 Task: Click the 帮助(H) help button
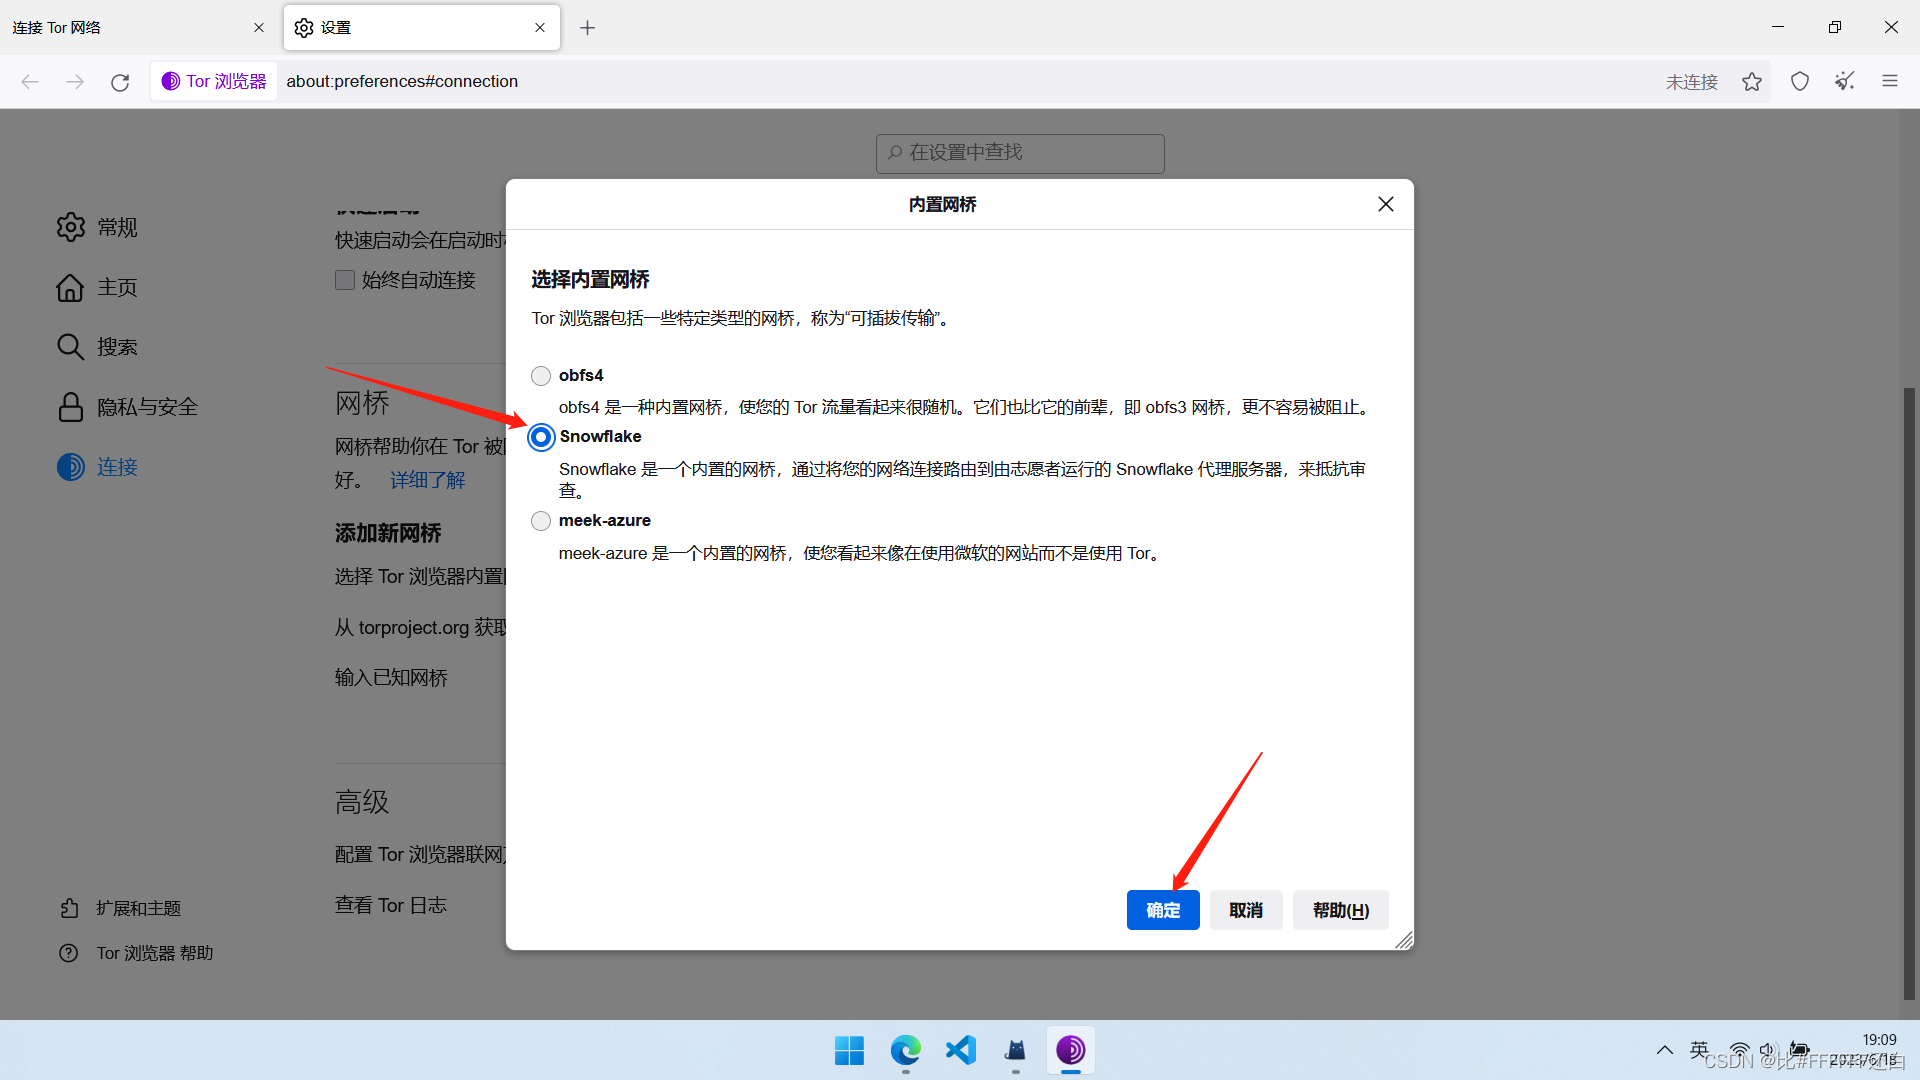tap(1340, 910)
